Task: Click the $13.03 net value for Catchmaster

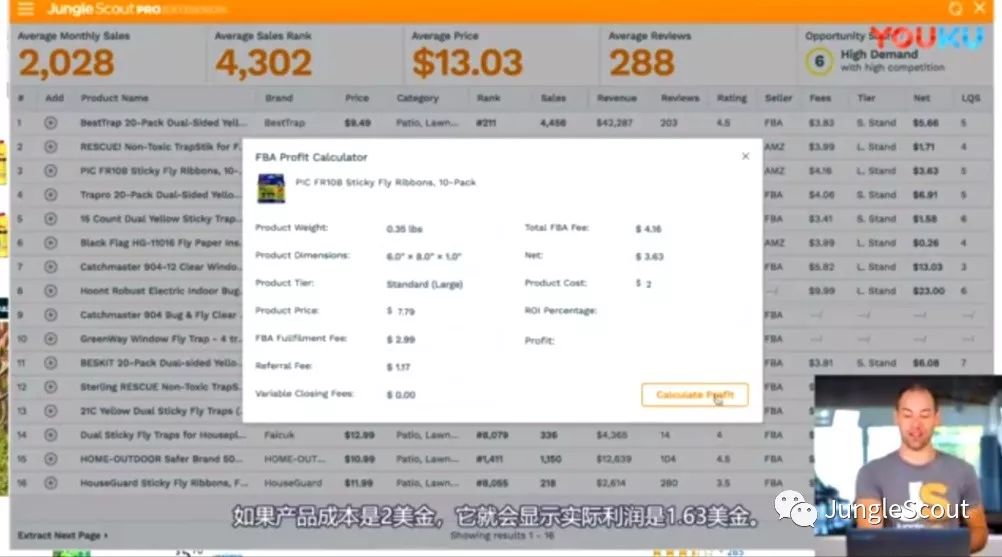Action: pos(927,266)
